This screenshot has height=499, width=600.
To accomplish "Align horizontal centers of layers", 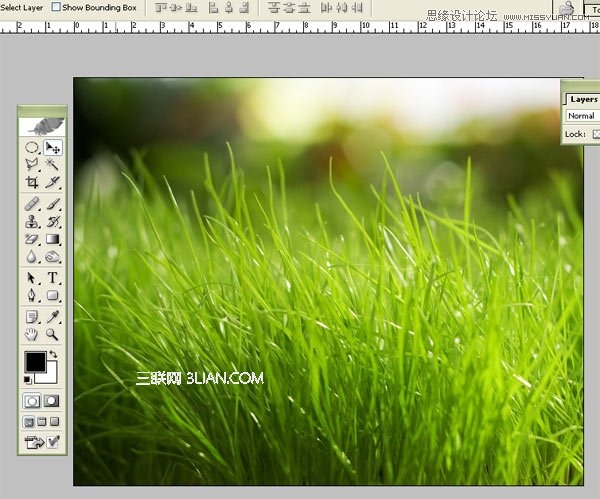I will [x=229, y=7].
